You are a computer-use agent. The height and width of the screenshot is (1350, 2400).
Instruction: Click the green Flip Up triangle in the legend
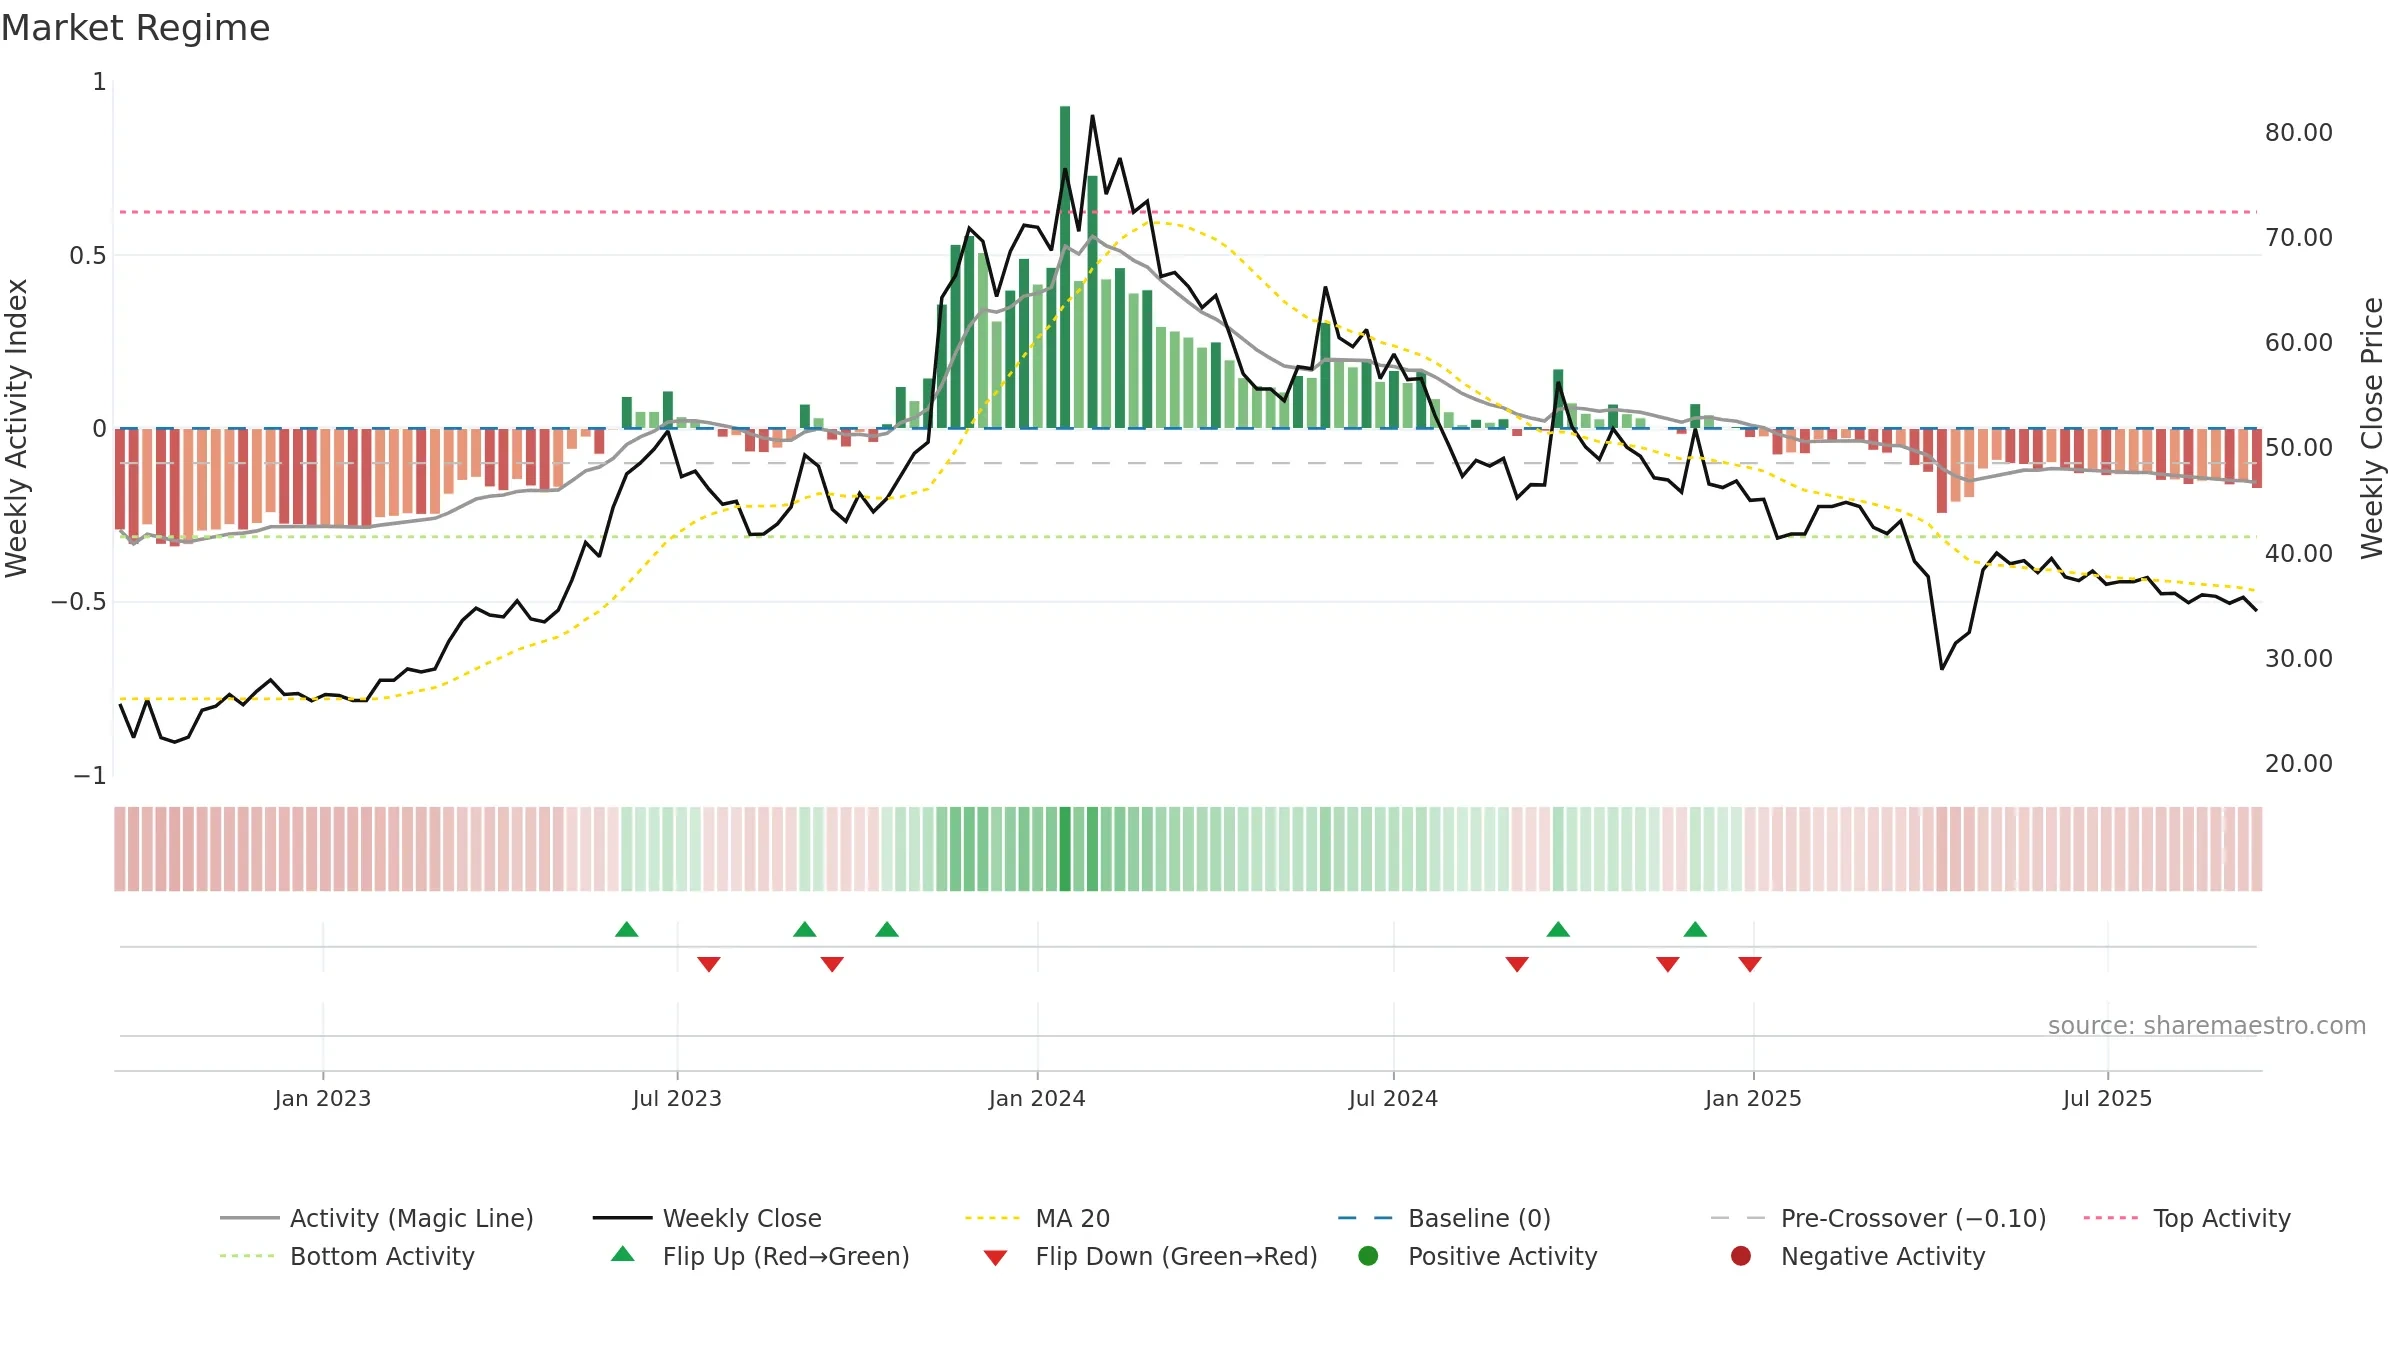(x=623, y=1254)
